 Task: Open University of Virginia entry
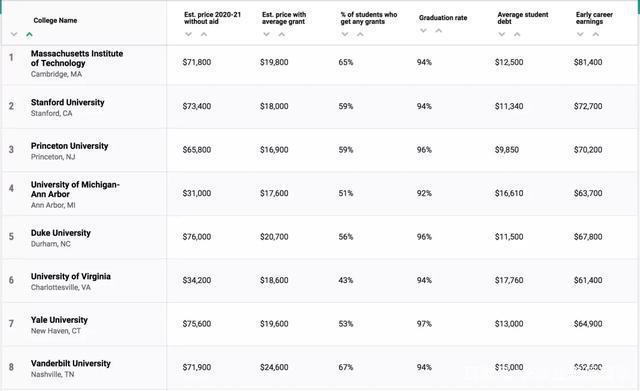pos(71,276)
